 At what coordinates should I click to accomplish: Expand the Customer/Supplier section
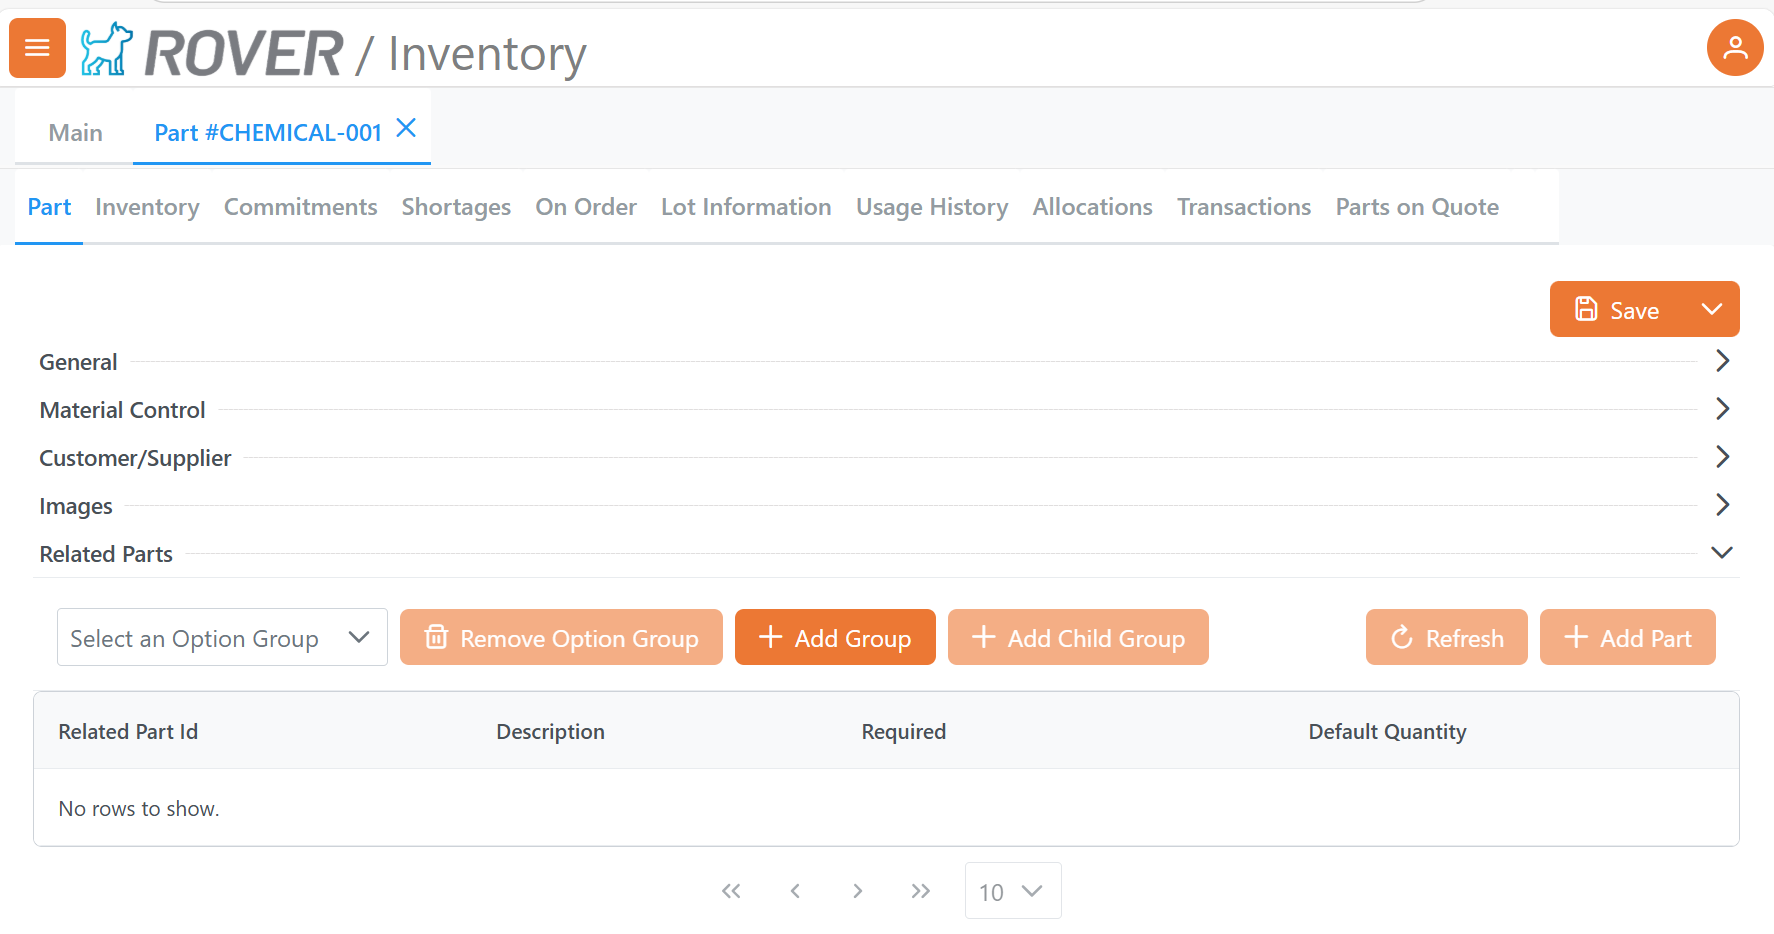point(1722,457)
